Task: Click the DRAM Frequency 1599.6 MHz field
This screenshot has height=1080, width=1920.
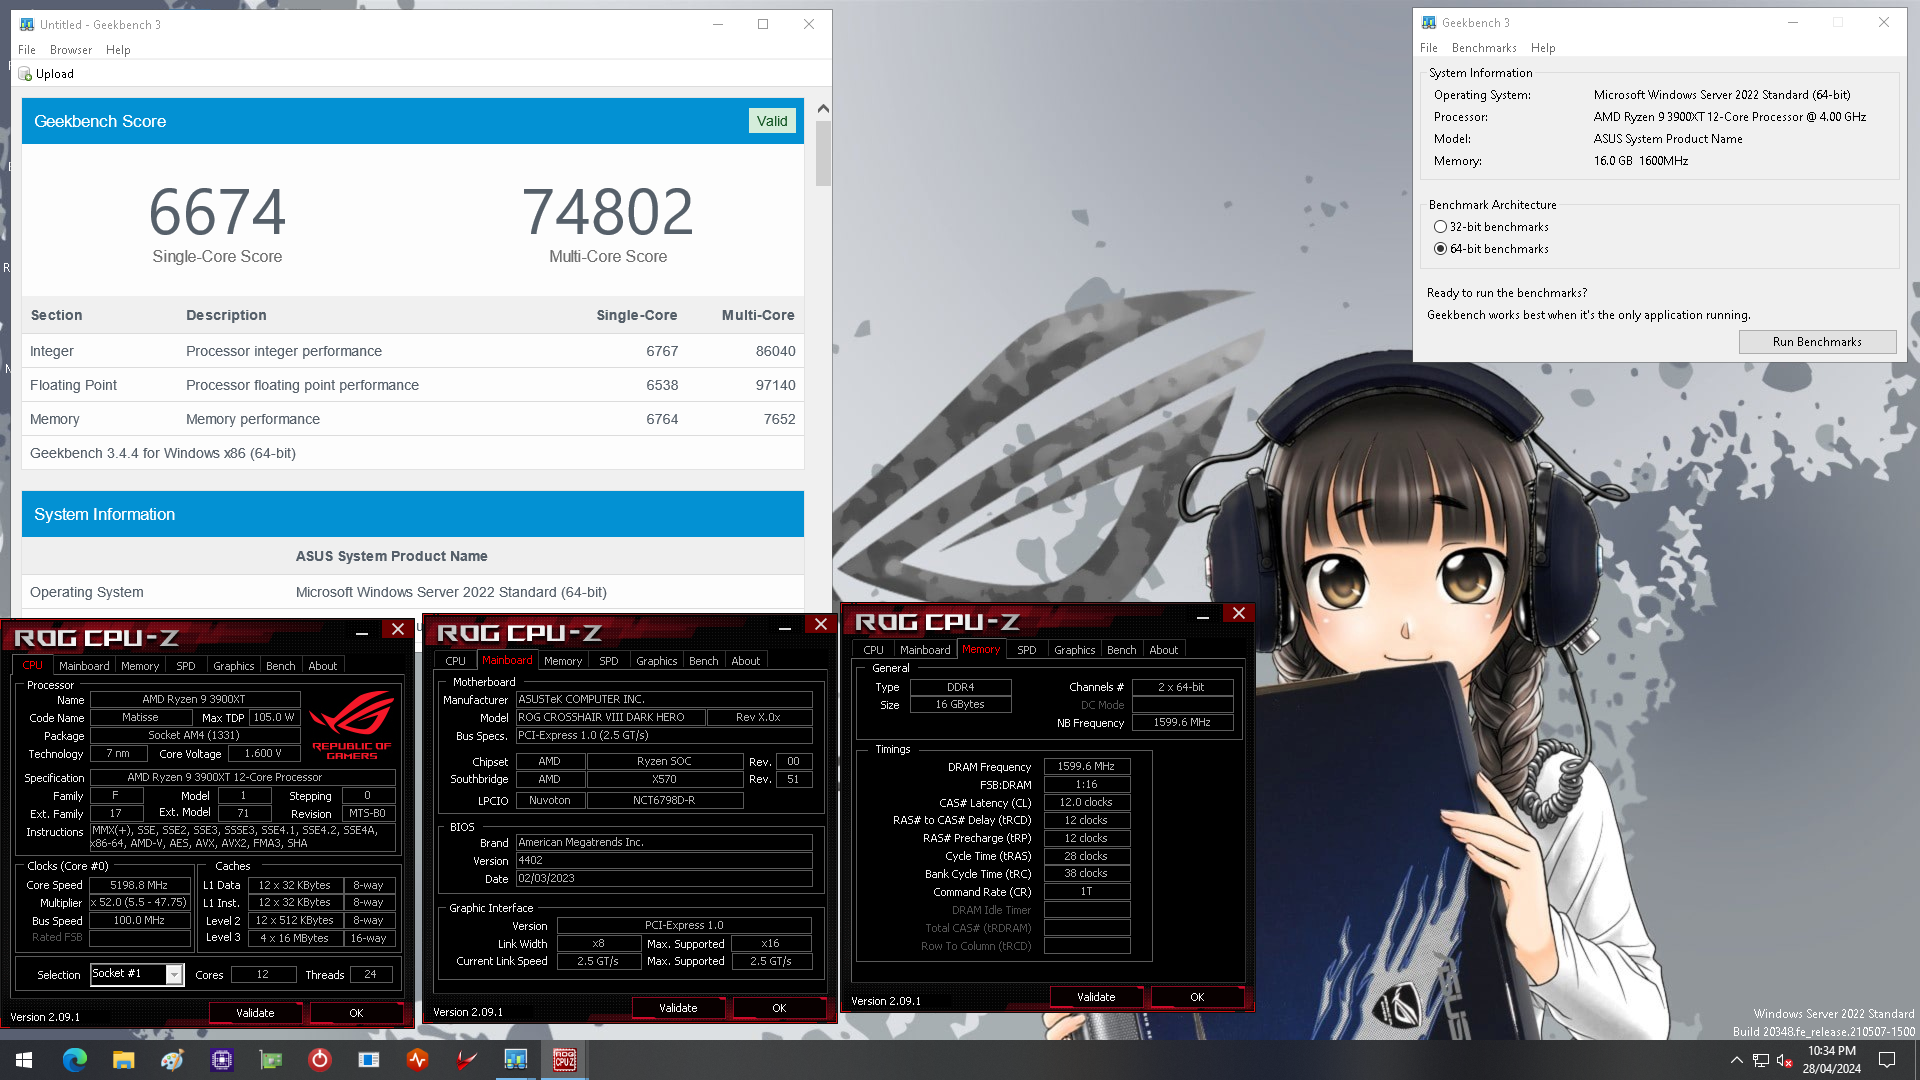Action: 1086,767
